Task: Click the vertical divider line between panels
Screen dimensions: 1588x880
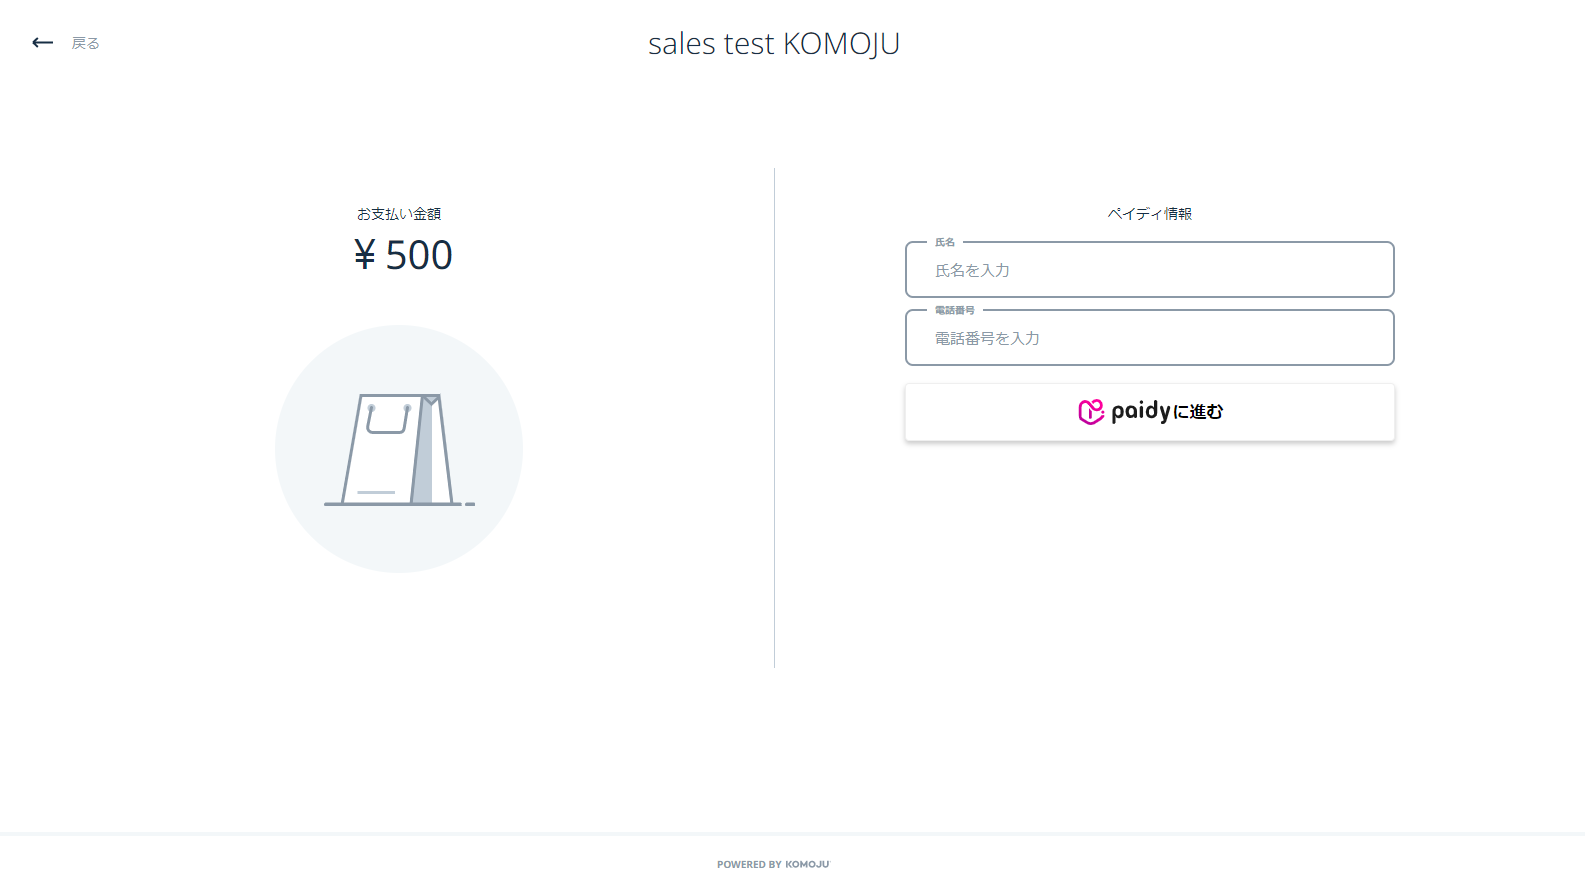Action: pos(774,418)
